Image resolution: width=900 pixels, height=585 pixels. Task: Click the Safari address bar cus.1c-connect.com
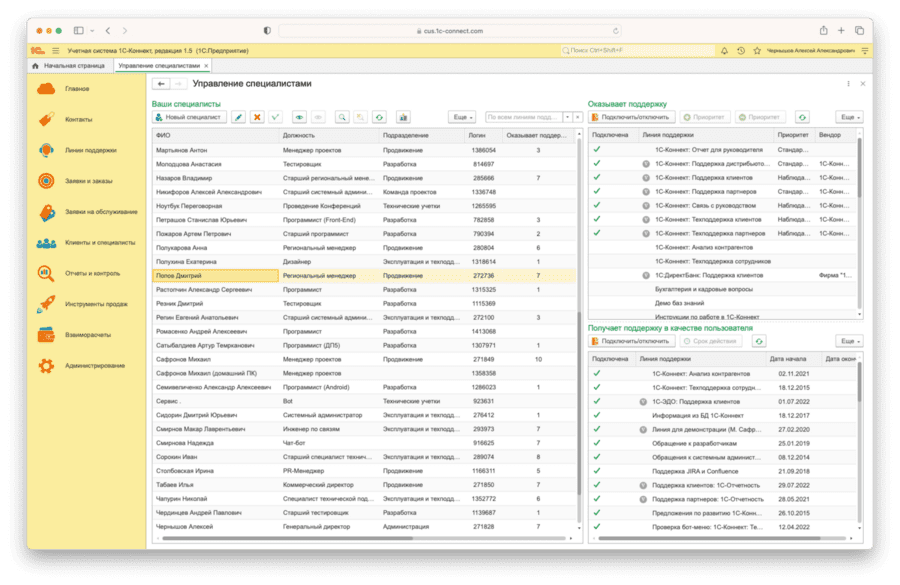click(x=449, y=31)
